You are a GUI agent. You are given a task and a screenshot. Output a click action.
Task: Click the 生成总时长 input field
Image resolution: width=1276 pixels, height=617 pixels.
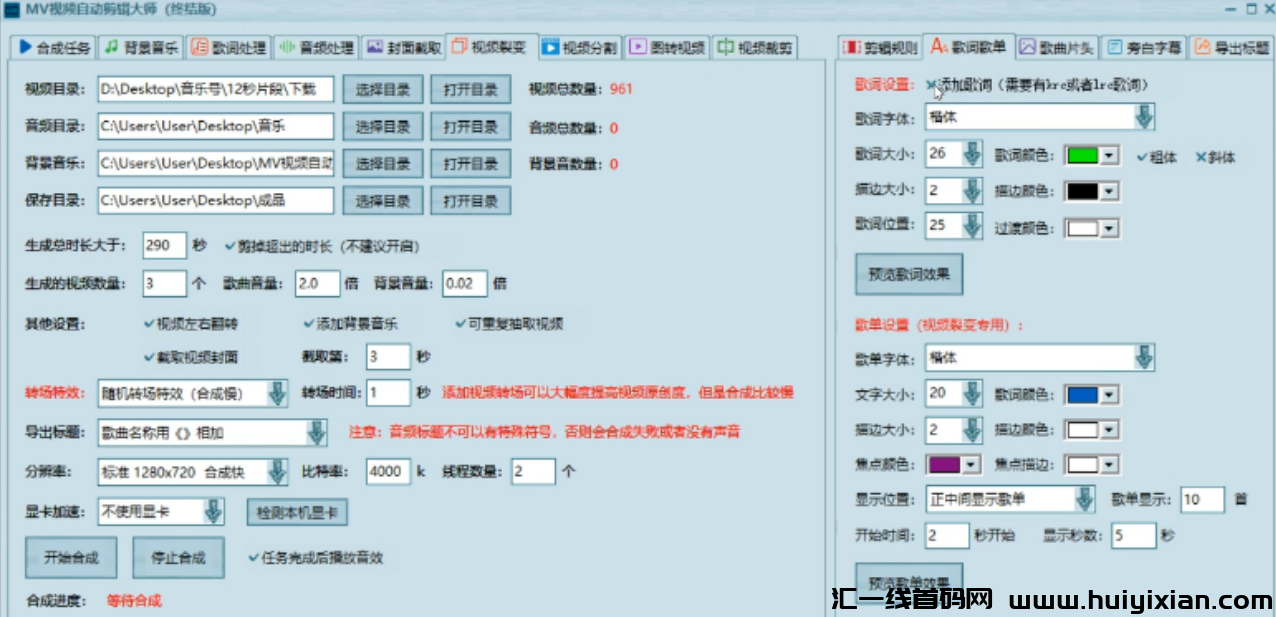[x=163, y=243]
